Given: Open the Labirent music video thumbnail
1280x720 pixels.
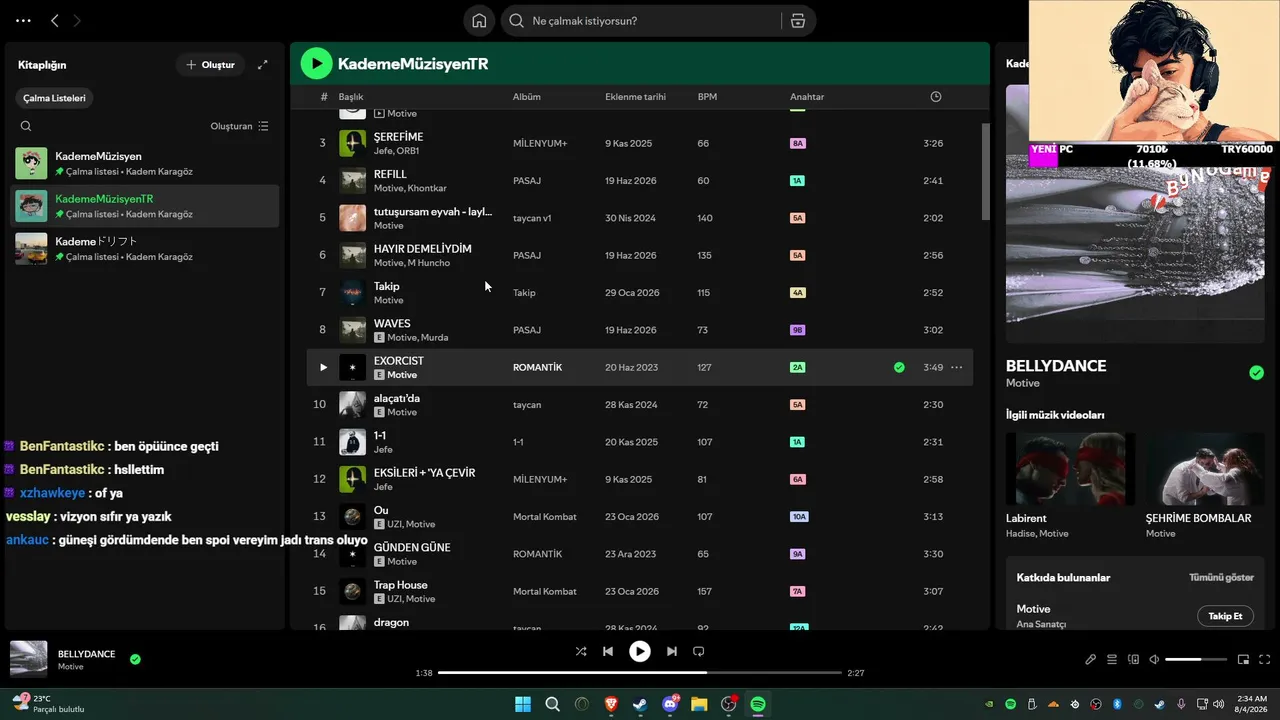Looking at the screenshot, I should pyautogui.click(x=1070, y=469).
